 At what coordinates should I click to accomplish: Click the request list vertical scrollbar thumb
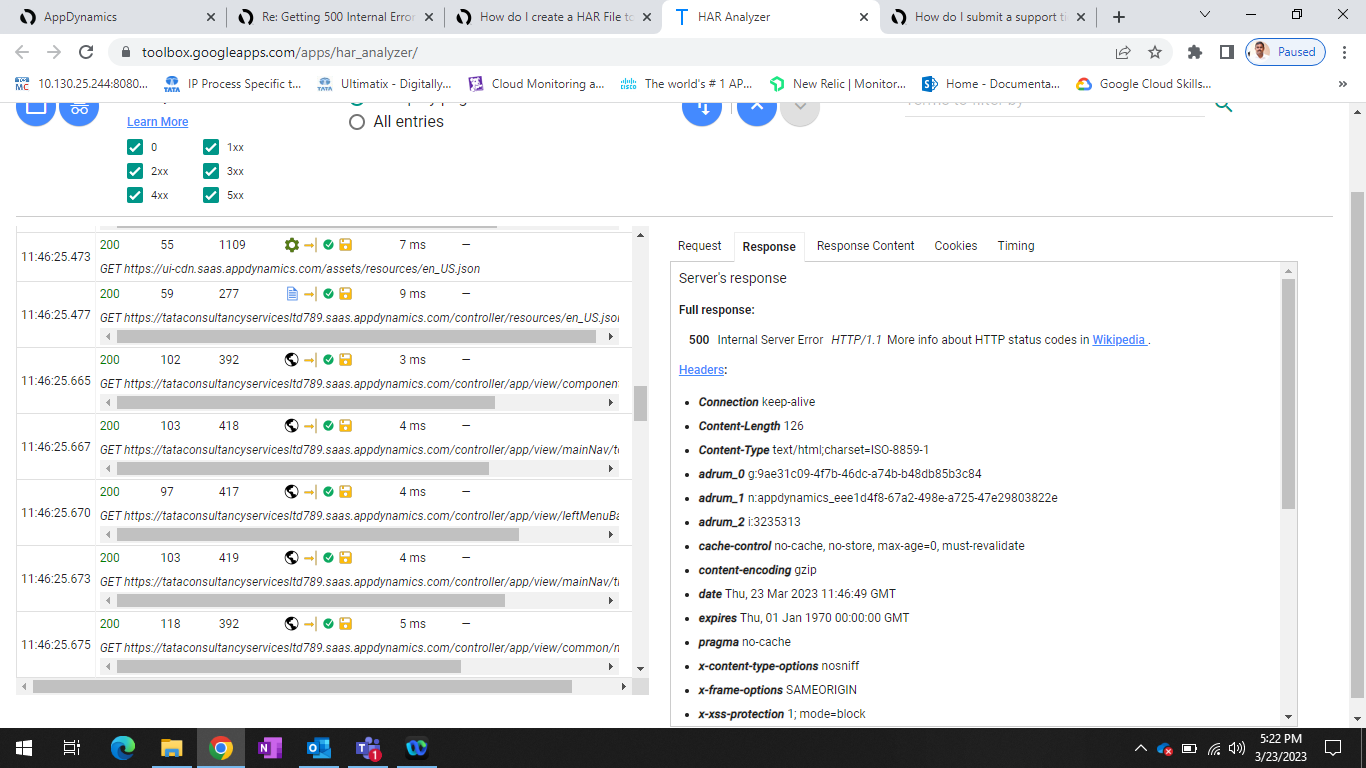click(x=640, y=403)
